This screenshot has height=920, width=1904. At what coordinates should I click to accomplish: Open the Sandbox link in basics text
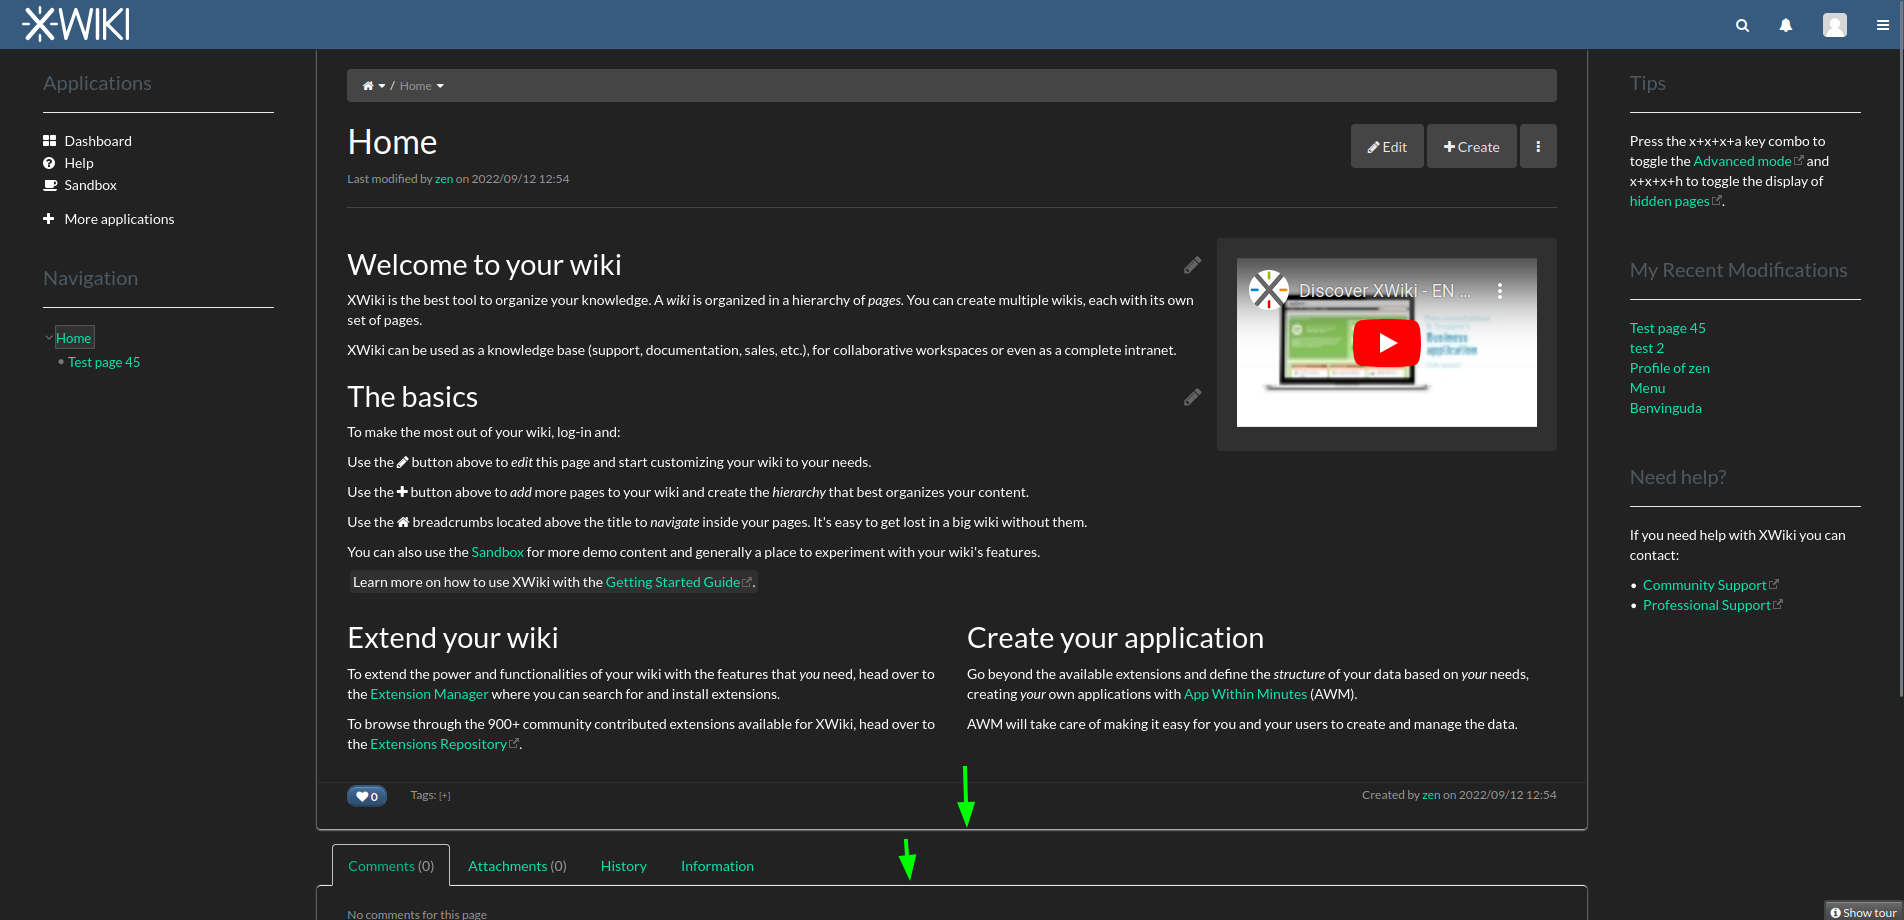click(497, 552)
